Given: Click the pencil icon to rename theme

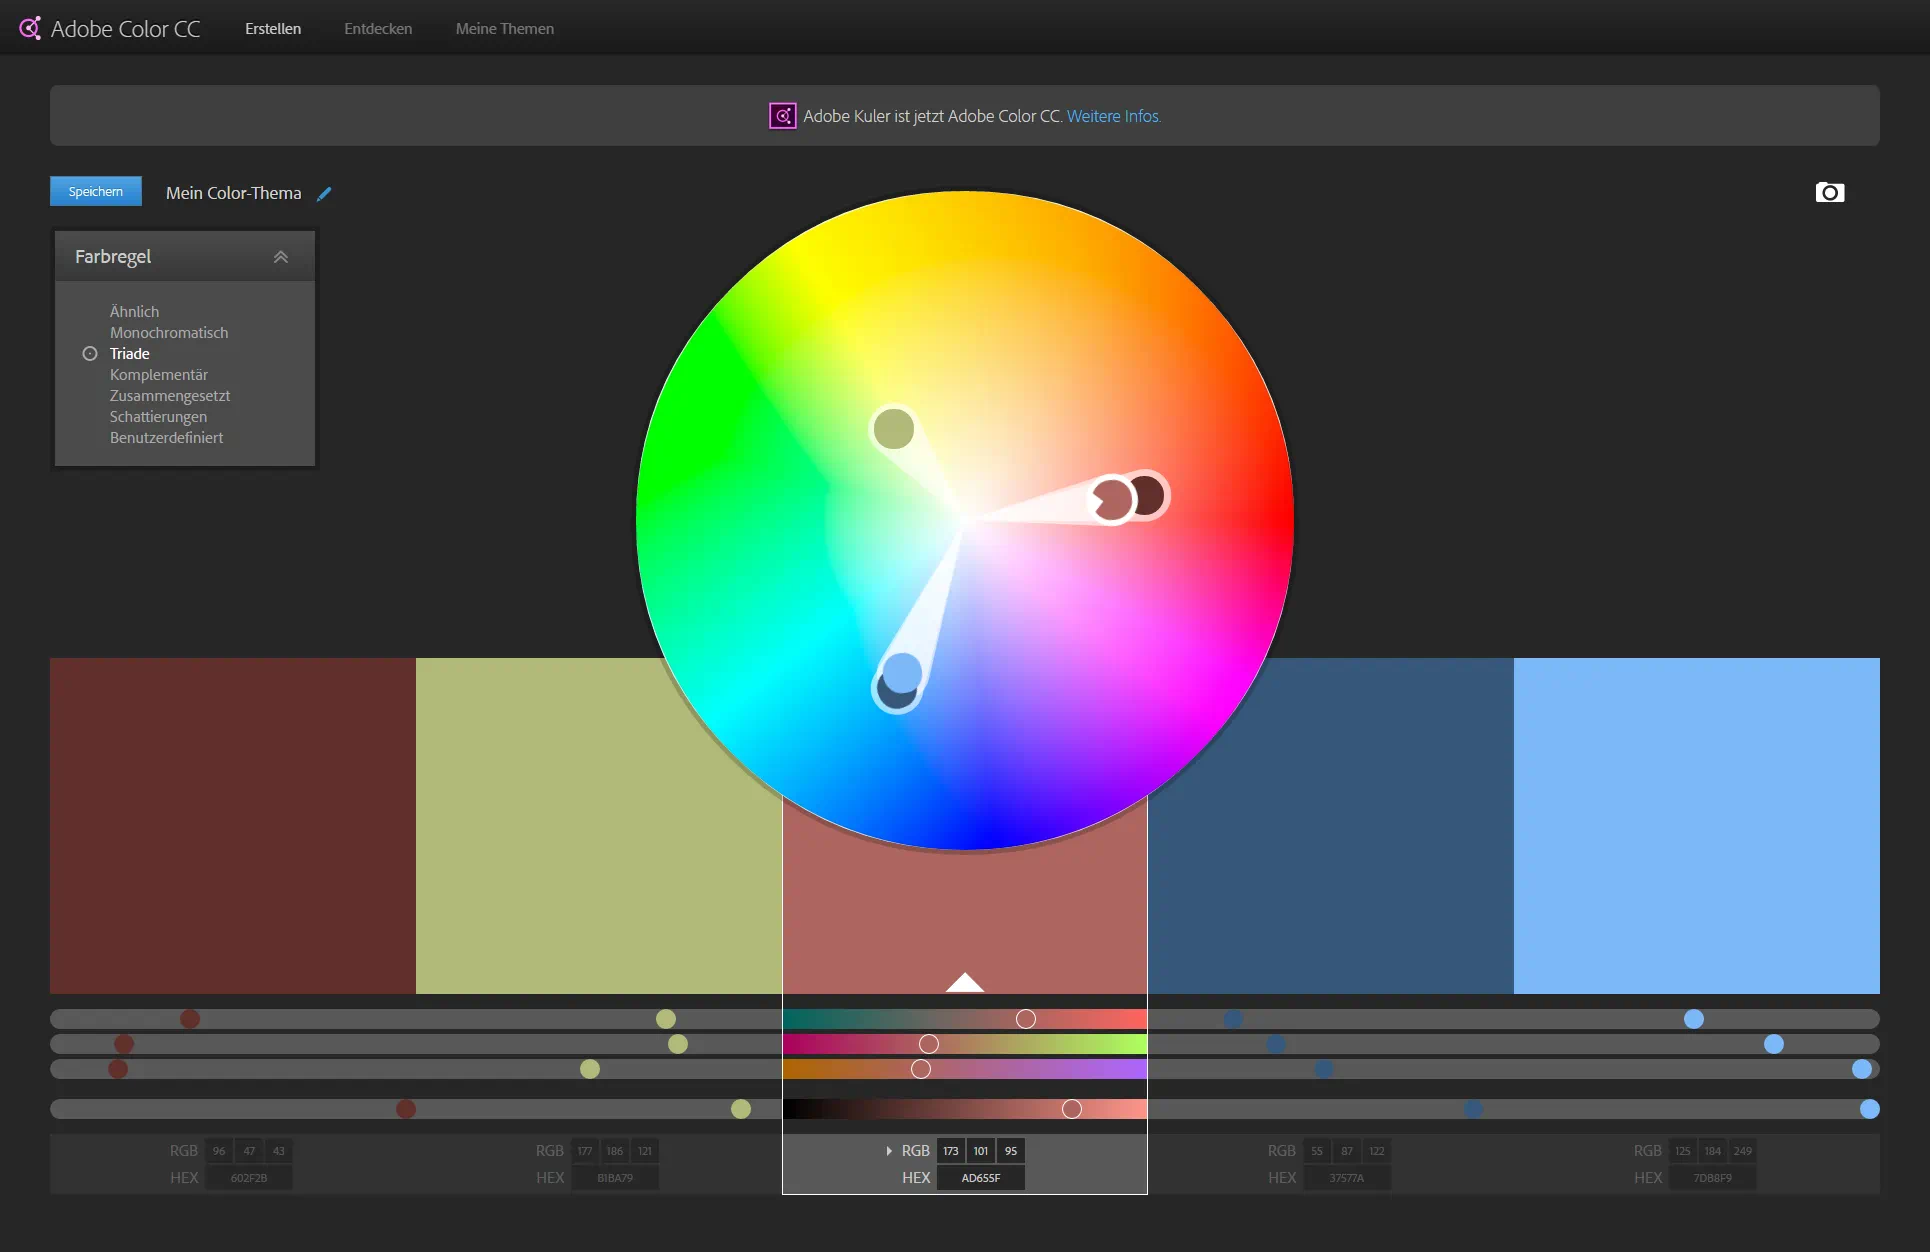Looking at the screenshot, I should (x=324, y=194).
